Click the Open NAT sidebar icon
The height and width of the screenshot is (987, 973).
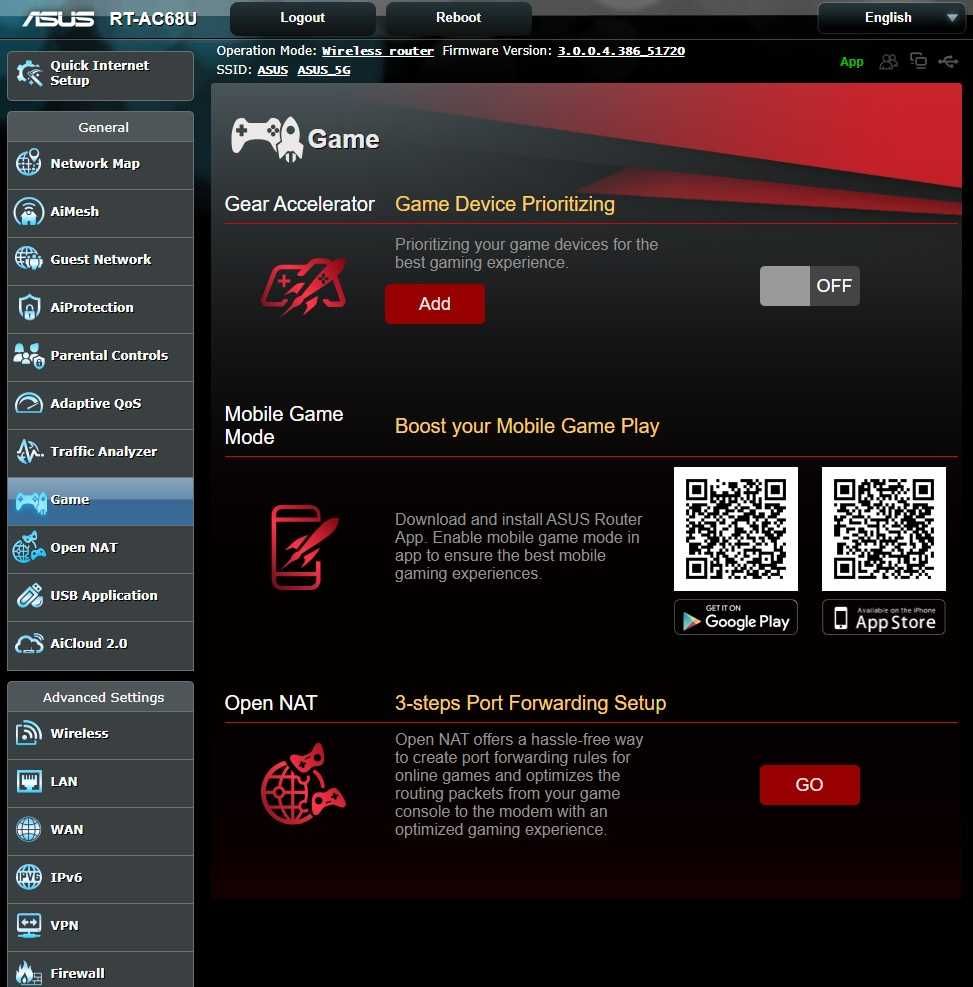pos(28,547)
